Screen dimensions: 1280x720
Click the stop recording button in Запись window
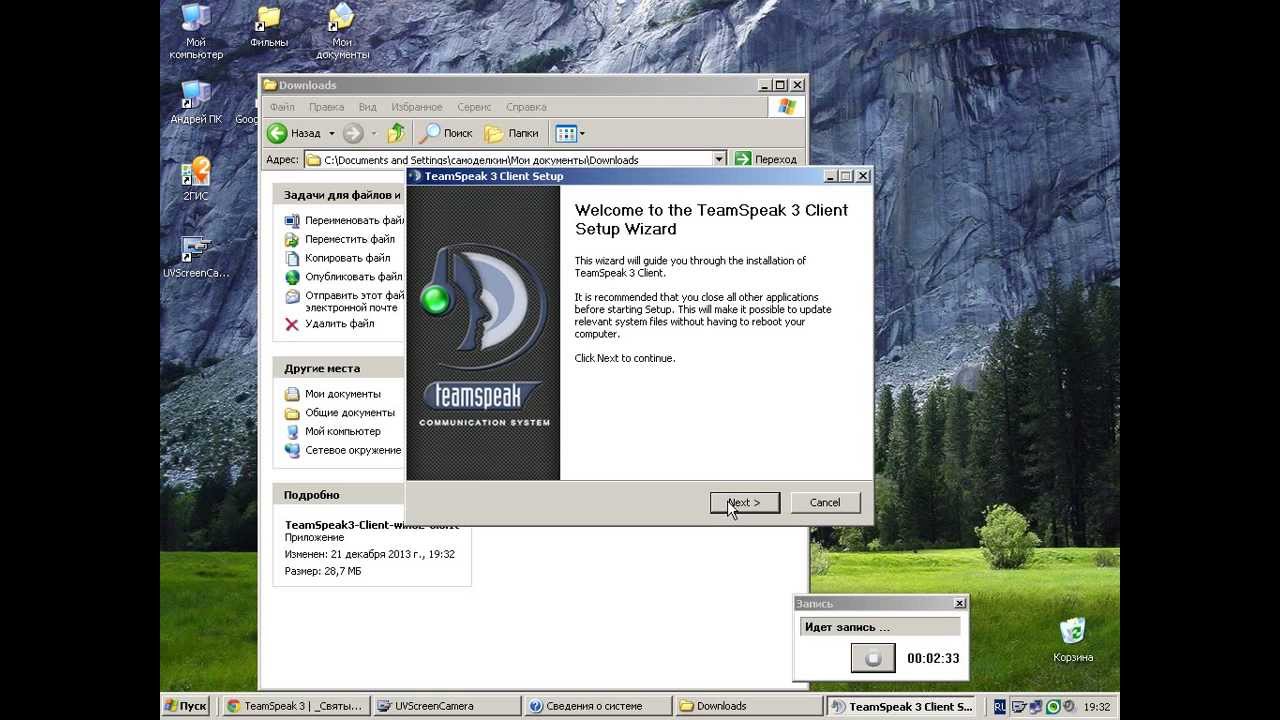pyautogui.click(x=873, y=658)
